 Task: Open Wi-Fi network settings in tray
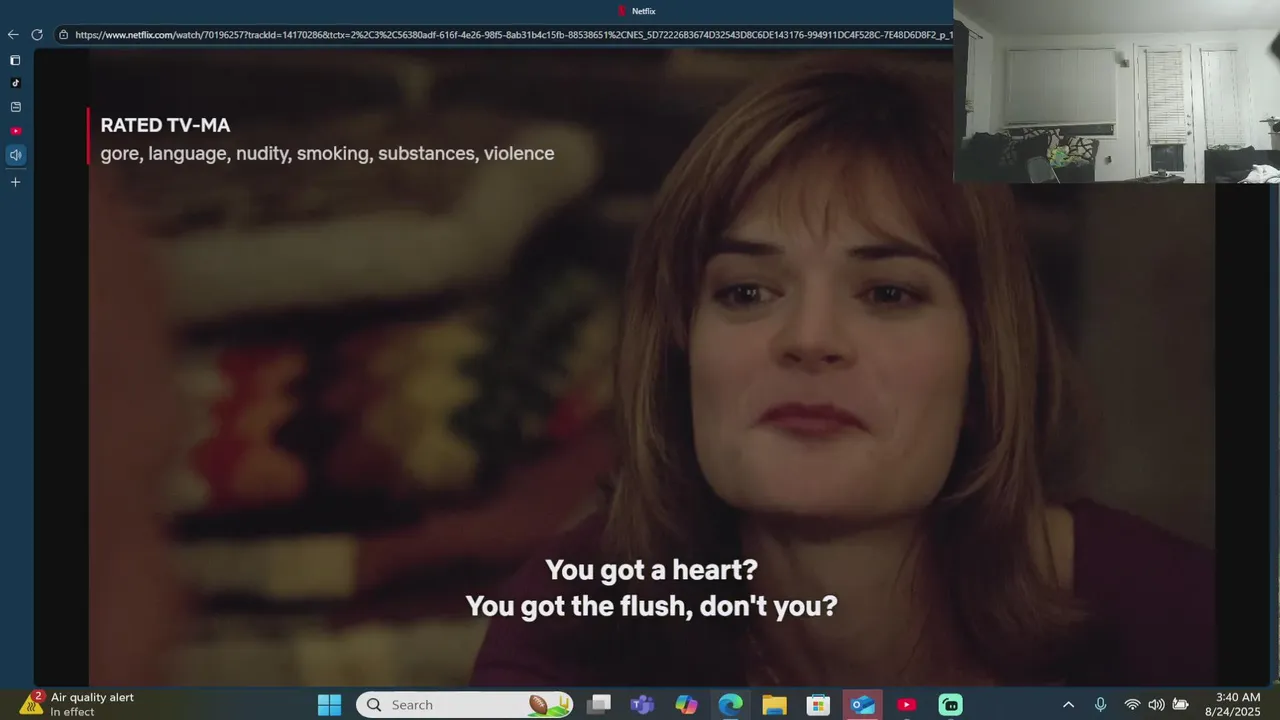(1132, 705)
